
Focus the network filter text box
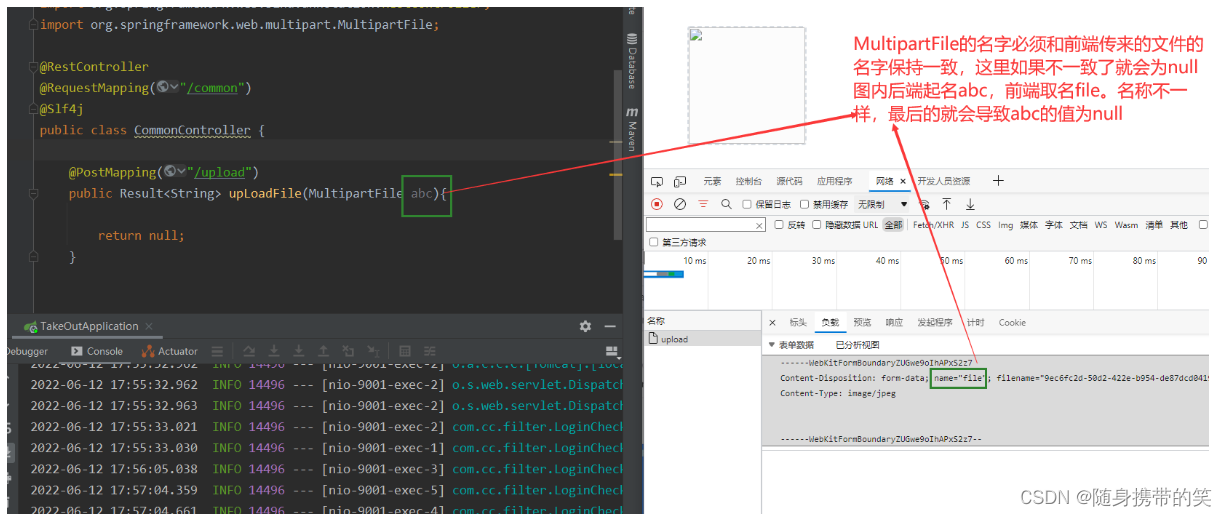[x=706, y=225]
